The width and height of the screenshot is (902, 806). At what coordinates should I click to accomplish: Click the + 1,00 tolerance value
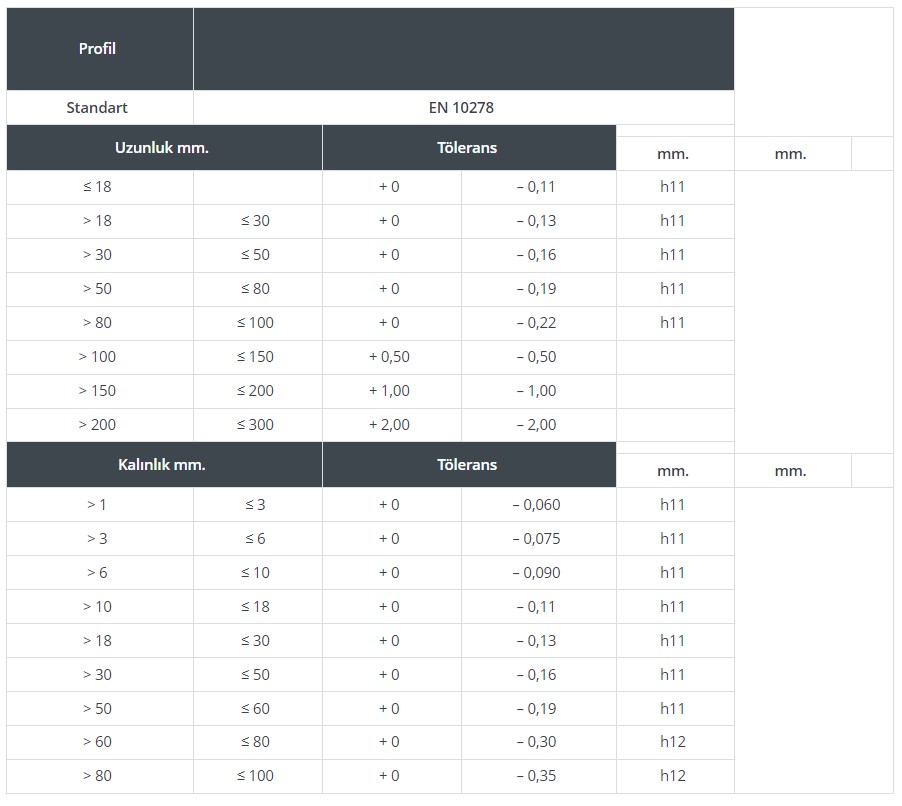pos(389,390)
